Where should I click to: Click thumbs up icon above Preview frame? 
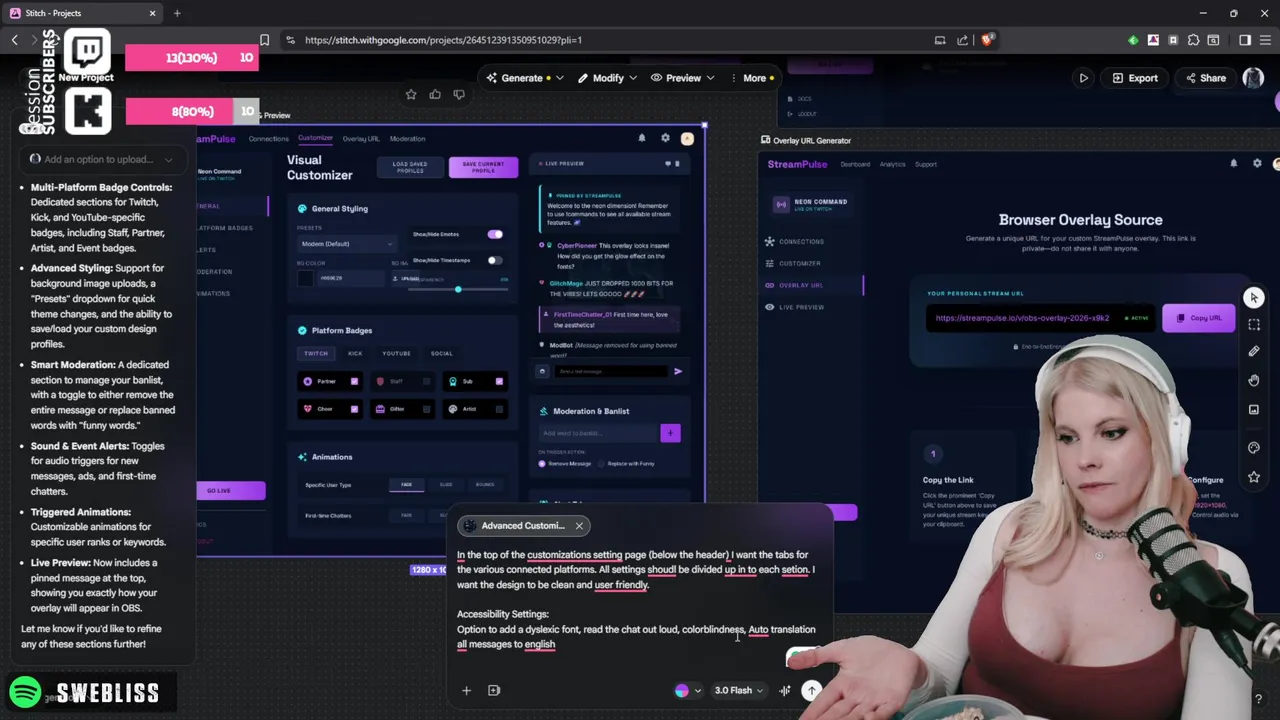[435, 94]
